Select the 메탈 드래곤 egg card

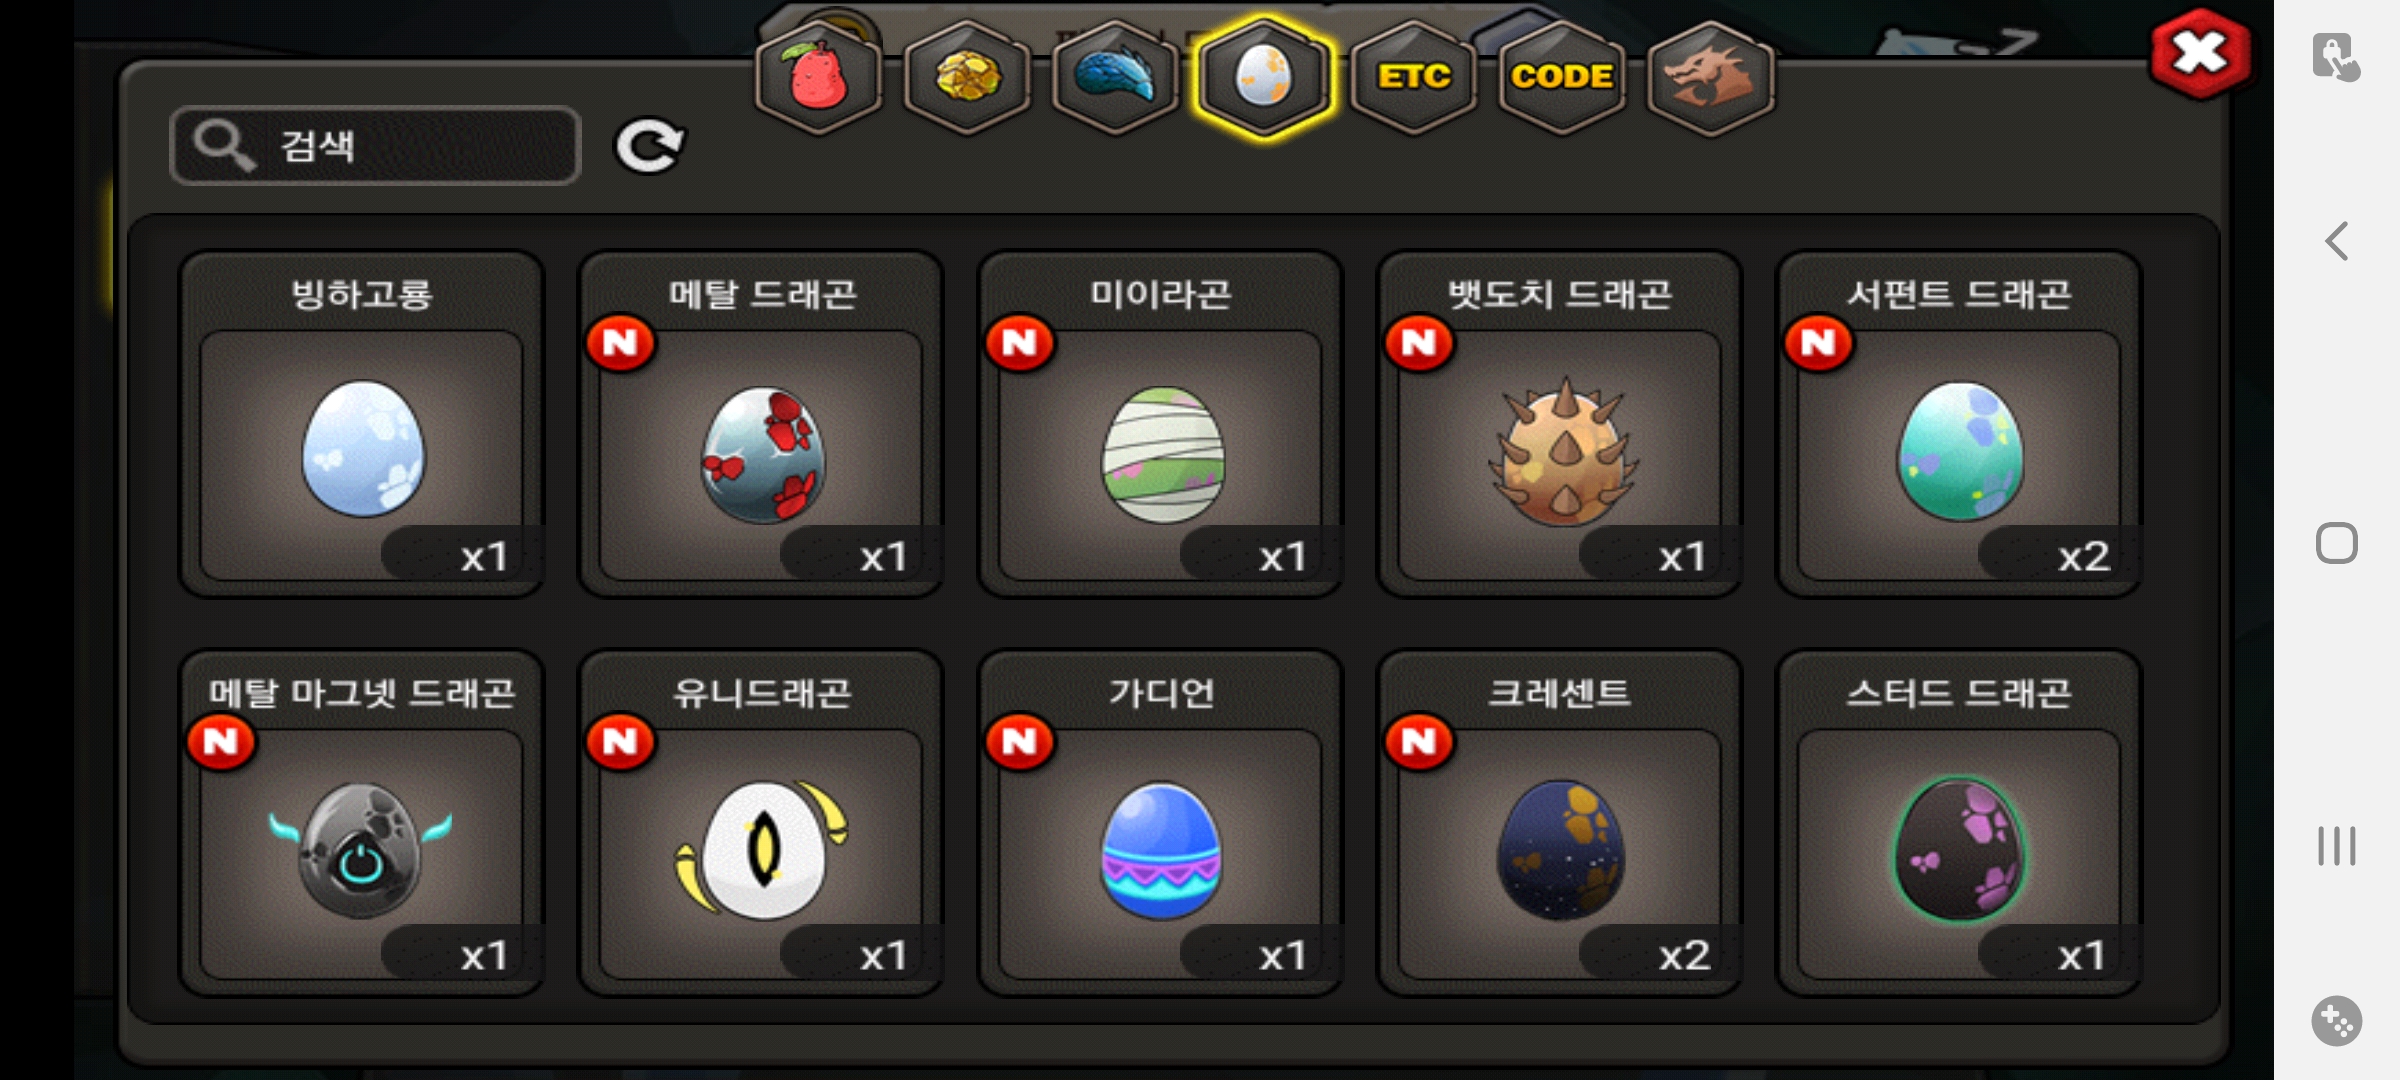[761, 424]
